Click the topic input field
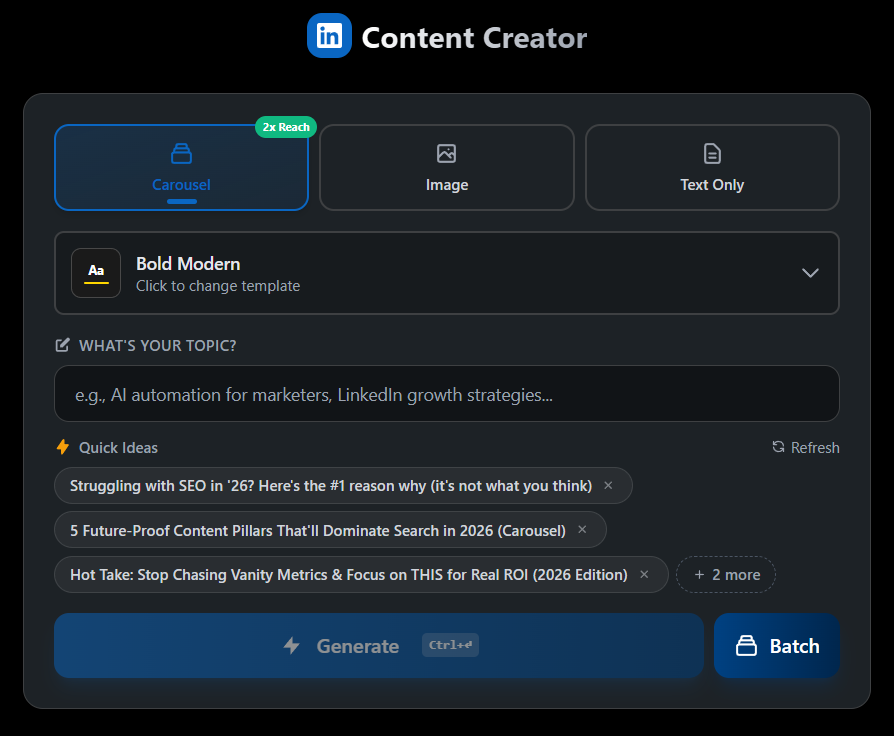894x736 pixels. coord(447,393)
